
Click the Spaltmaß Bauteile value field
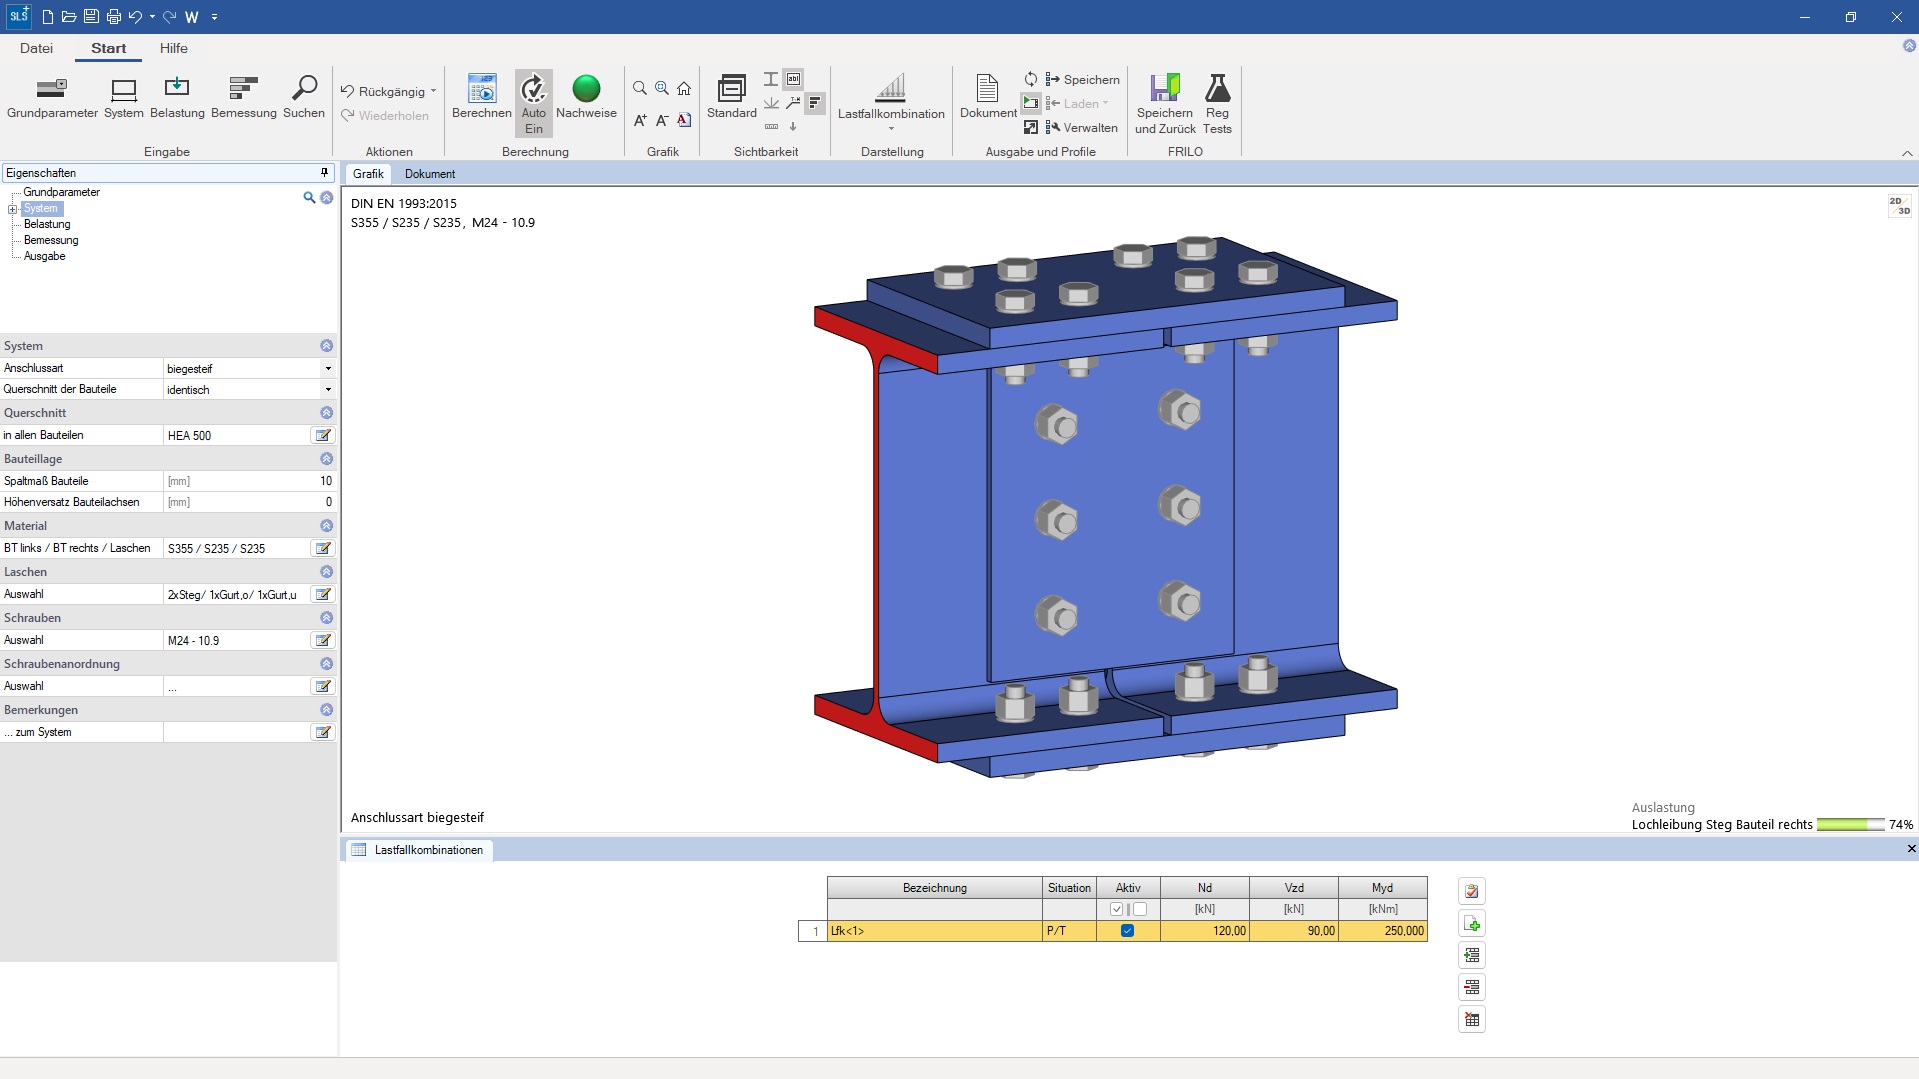(x=250, y=481)
